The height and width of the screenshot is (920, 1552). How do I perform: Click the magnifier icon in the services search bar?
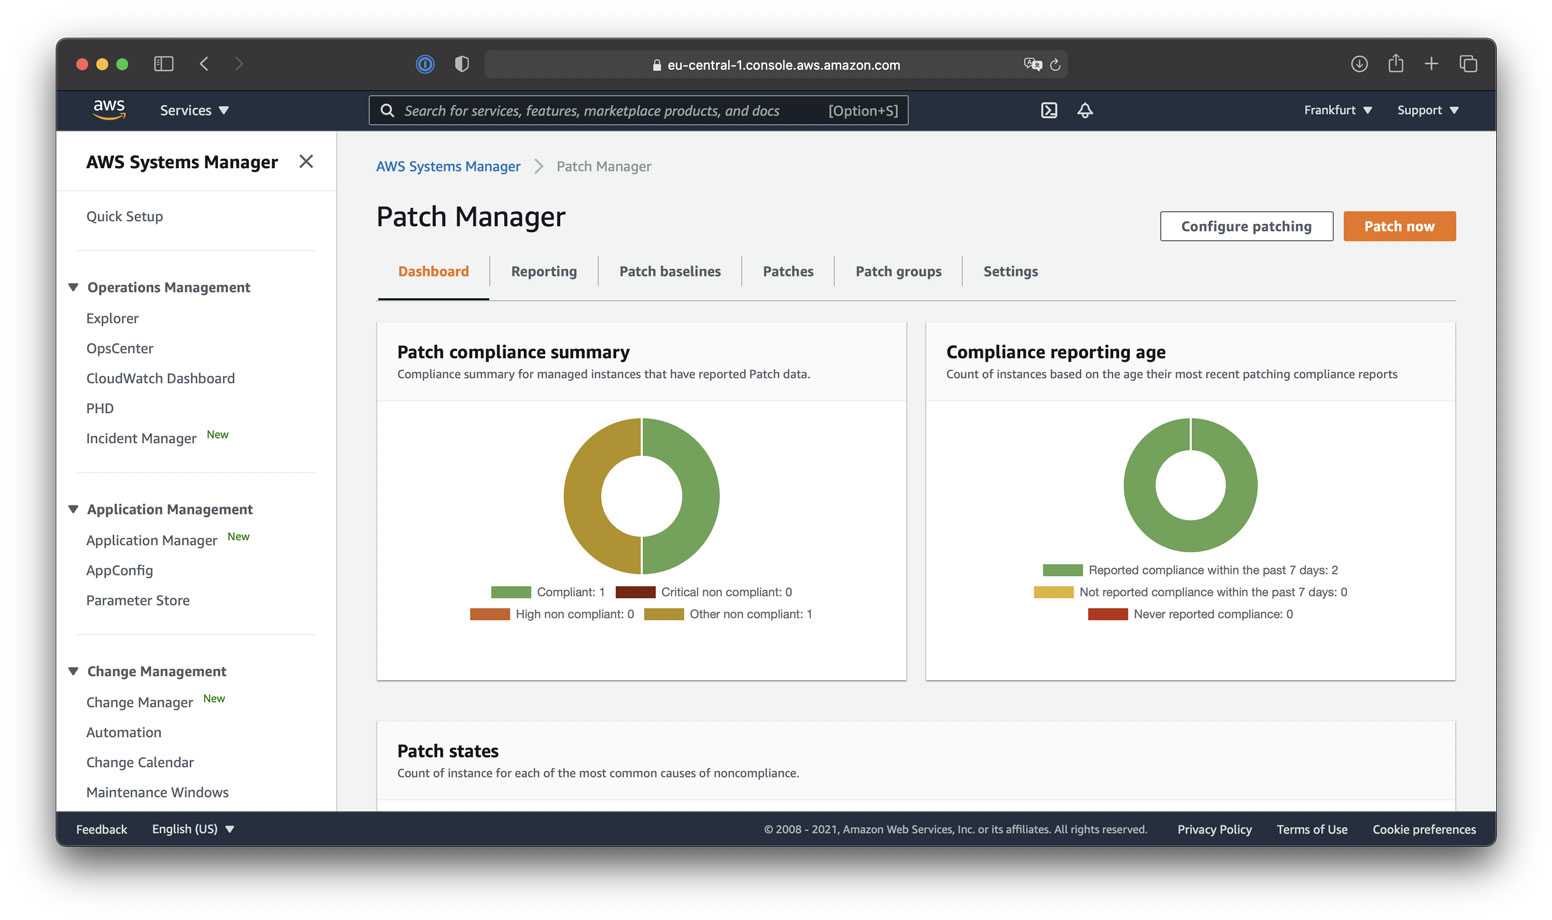[388, 110]
